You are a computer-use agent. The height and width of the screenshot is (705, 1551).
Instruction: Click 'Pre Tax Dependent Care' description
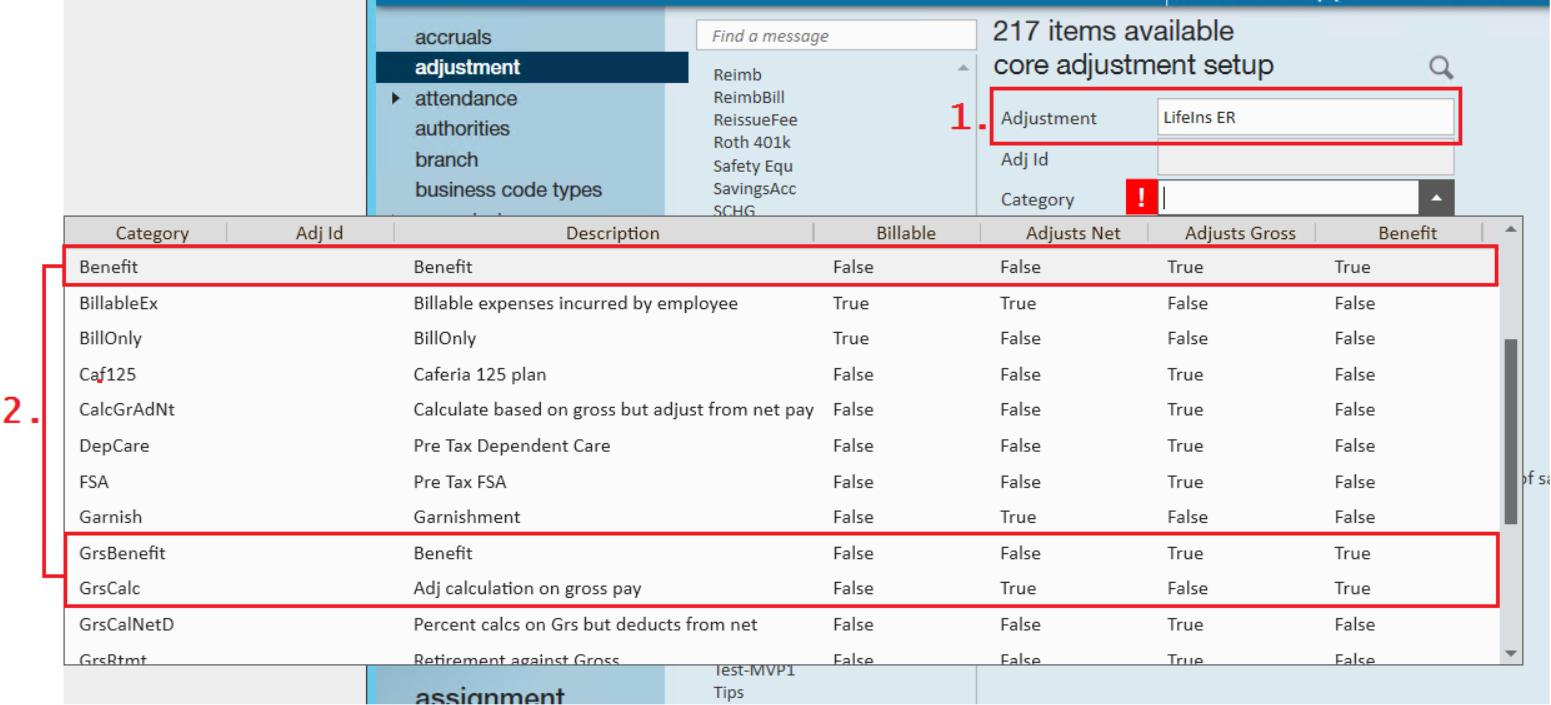511,445
